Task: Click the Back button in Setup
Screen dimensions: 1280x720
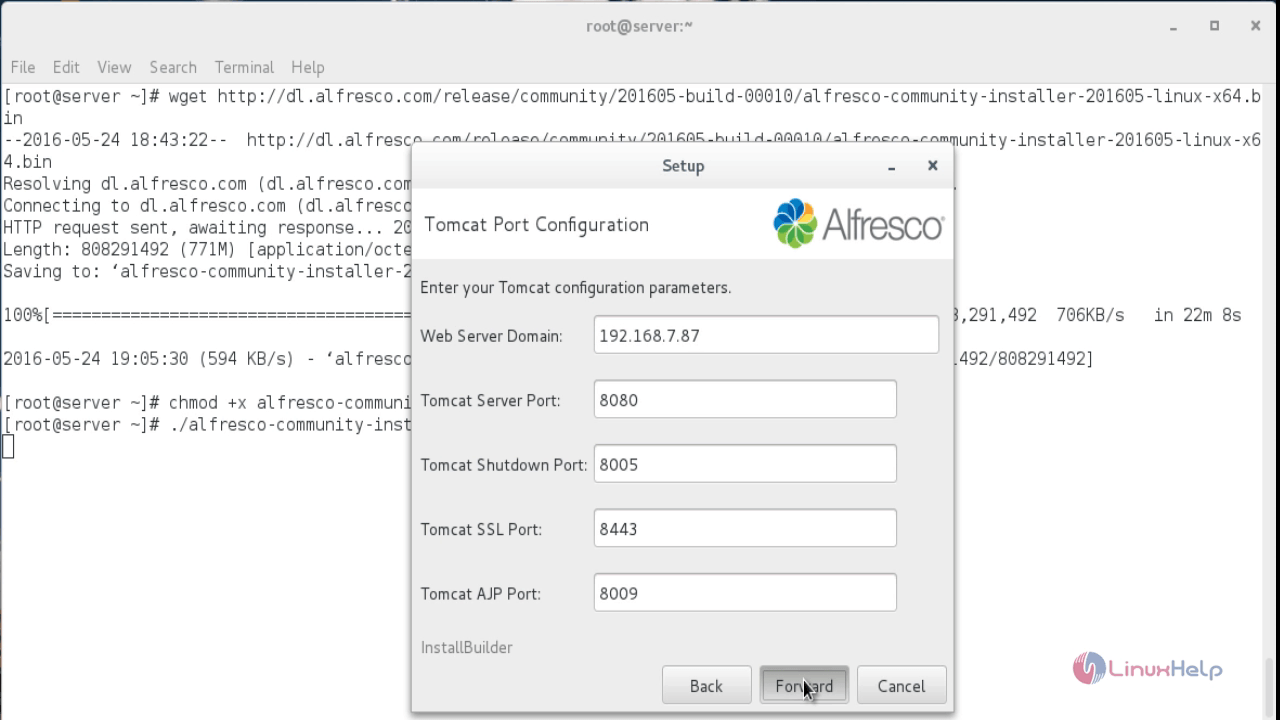Action: [x=706, y=686]
